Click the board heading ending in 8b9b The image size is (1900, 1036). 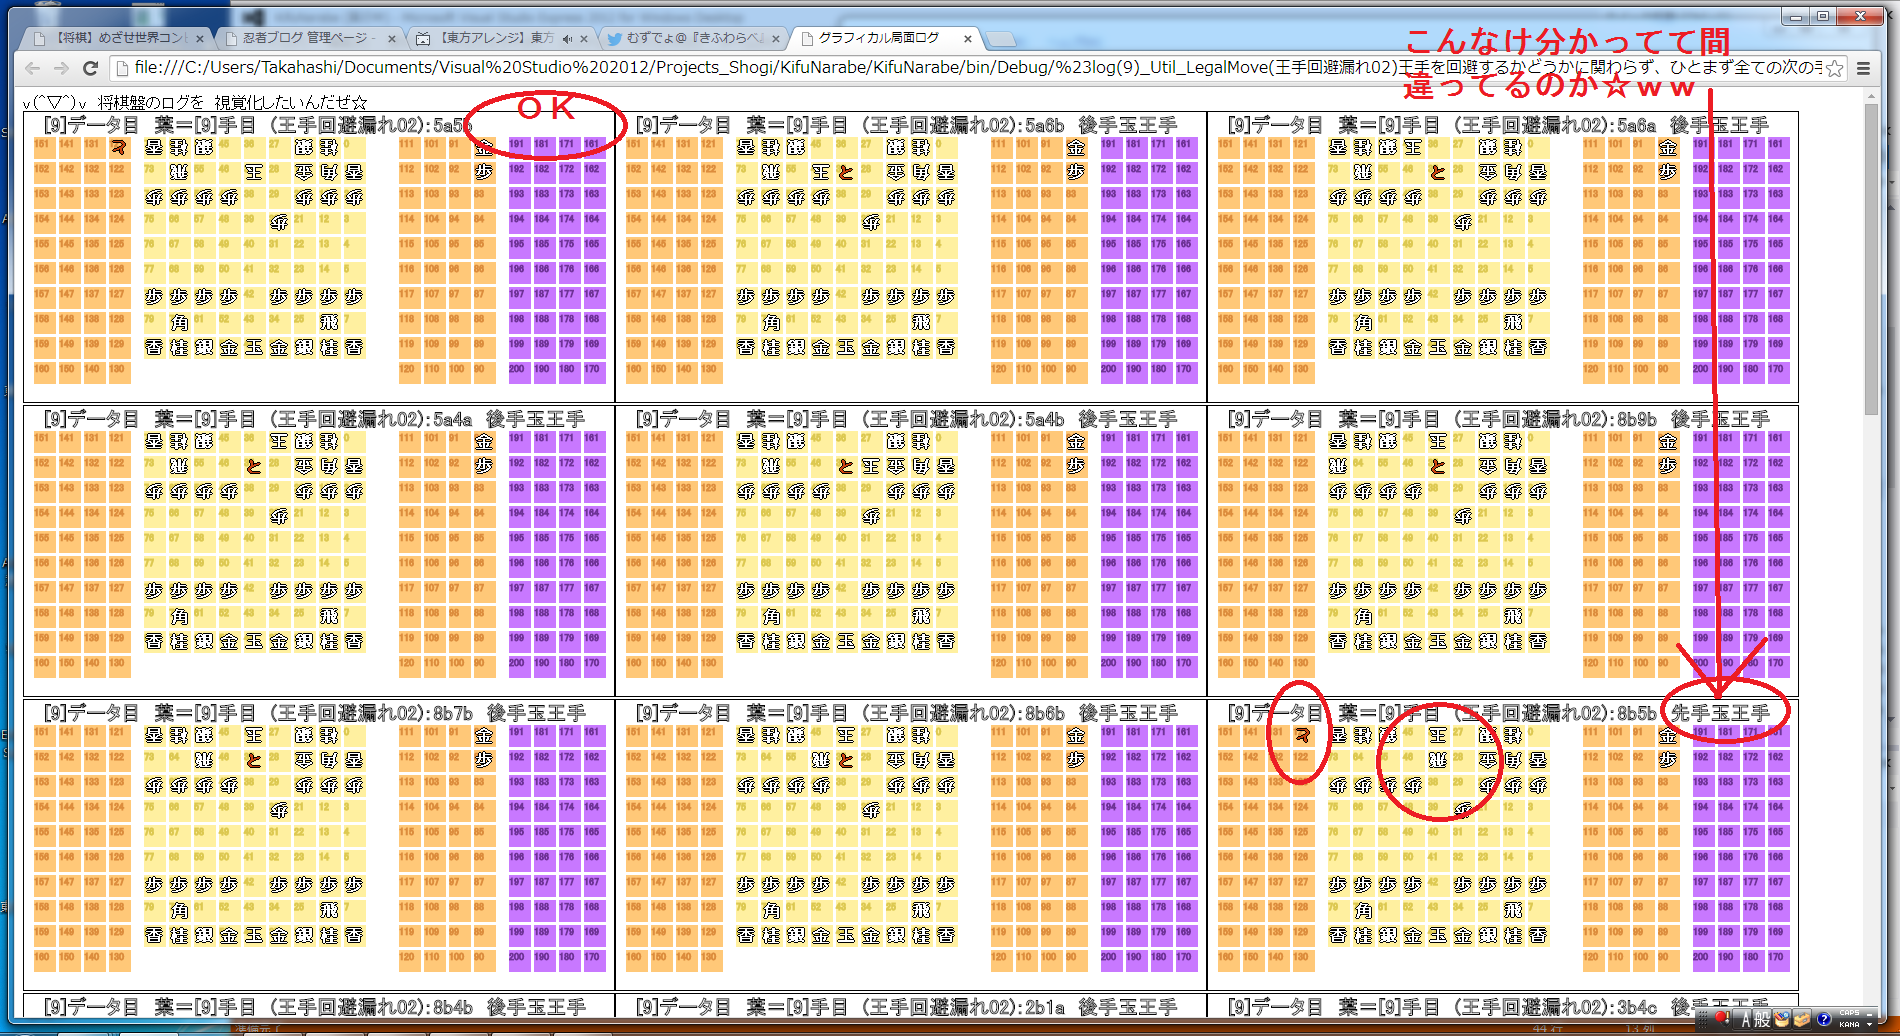(1498, 419)
